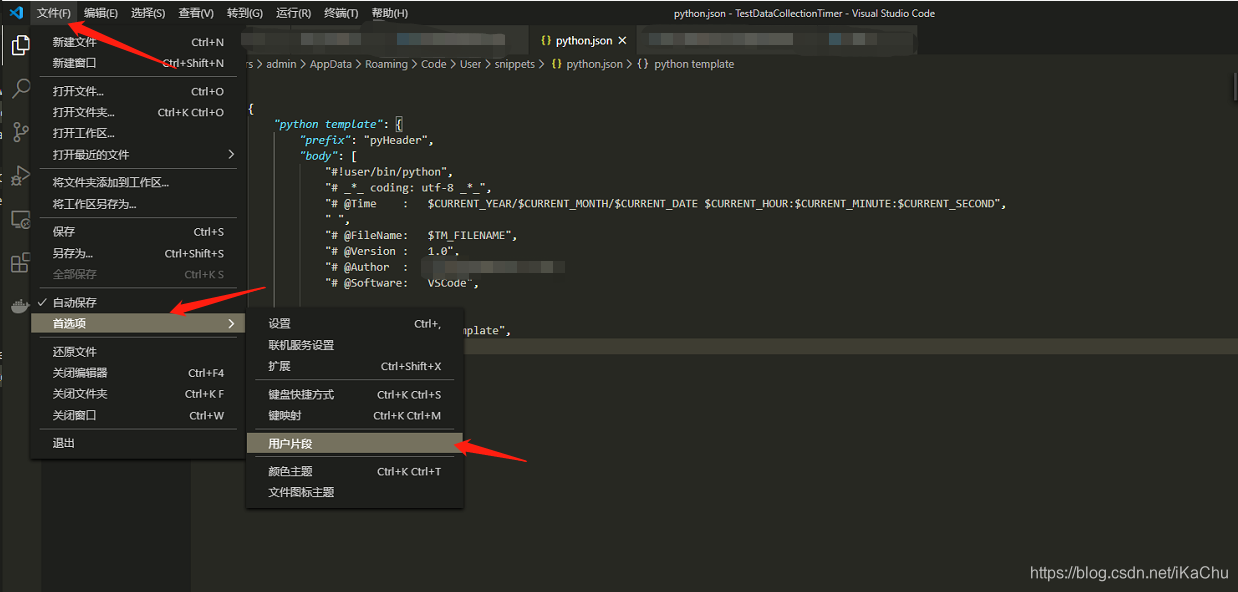Viewport: 1238px width, 592px height.
Task: Open the Docker activity bar icon
Action: coord(20,306)
